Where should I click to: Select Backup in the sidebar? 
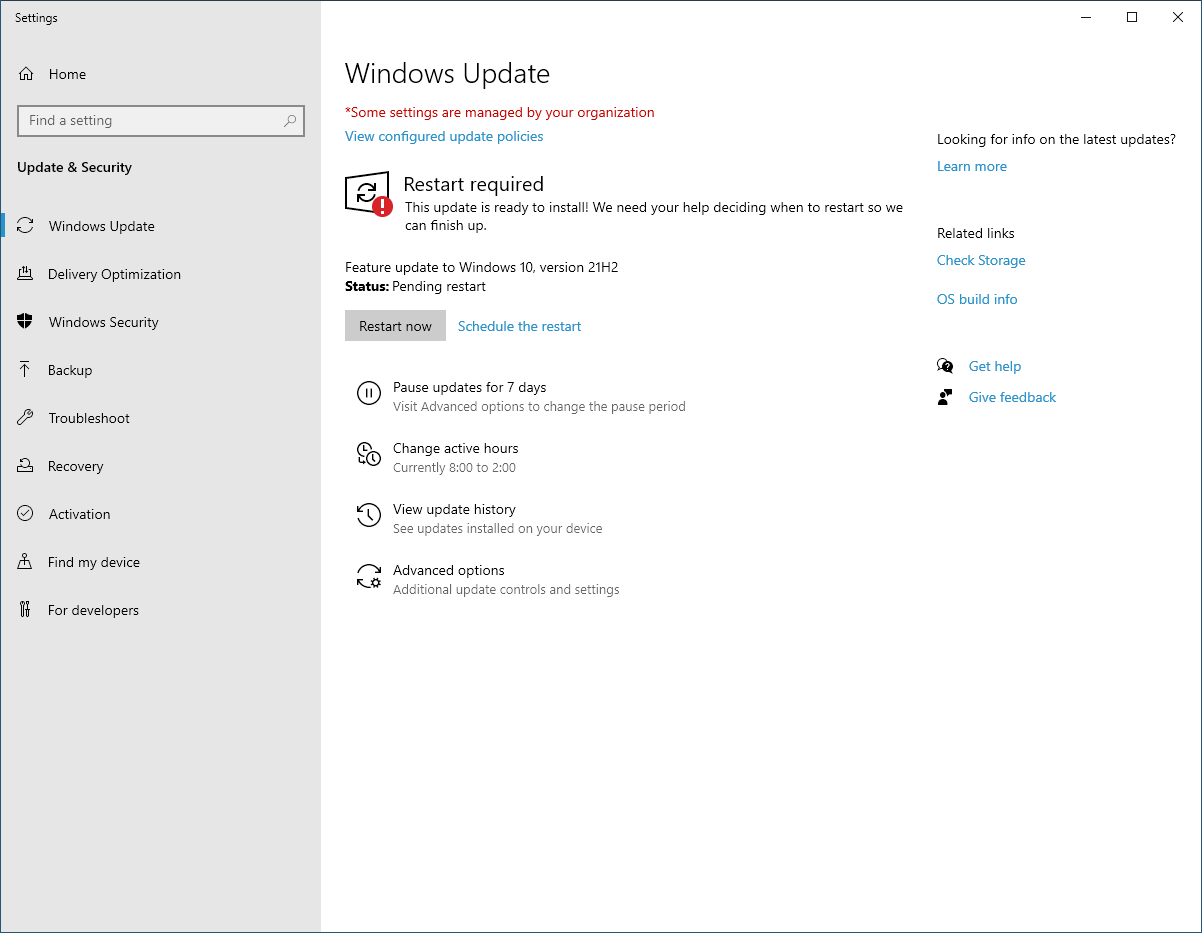160,370
